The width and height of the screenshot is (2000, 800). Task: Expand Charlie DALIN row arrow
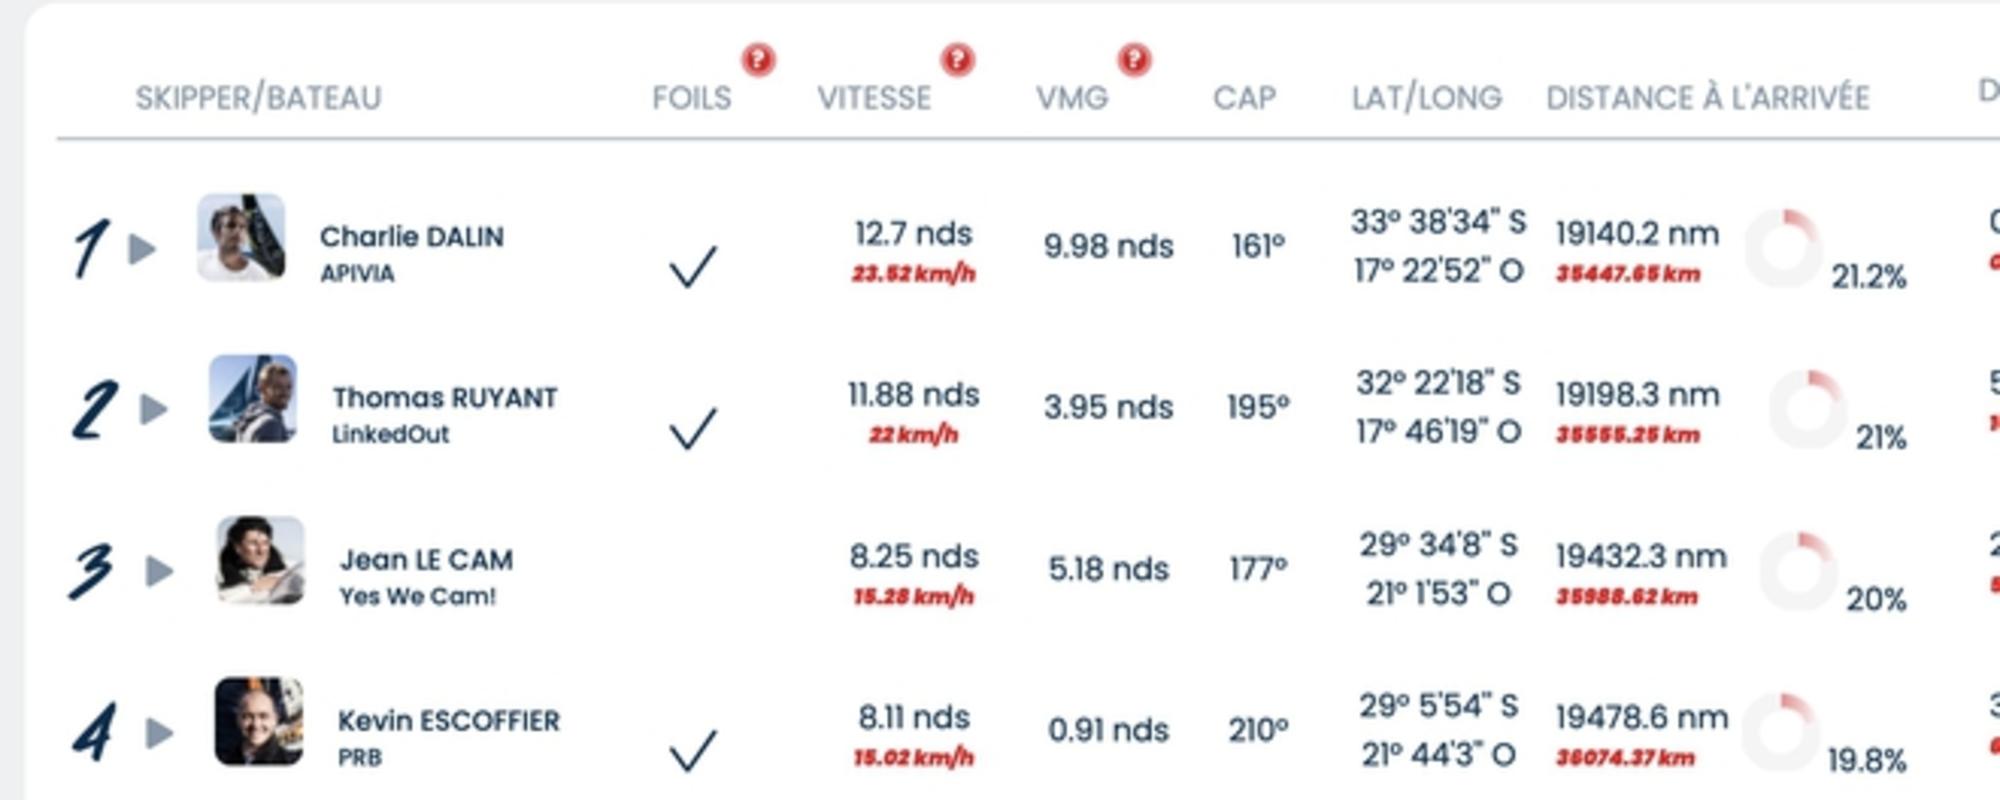coord(142,249)
